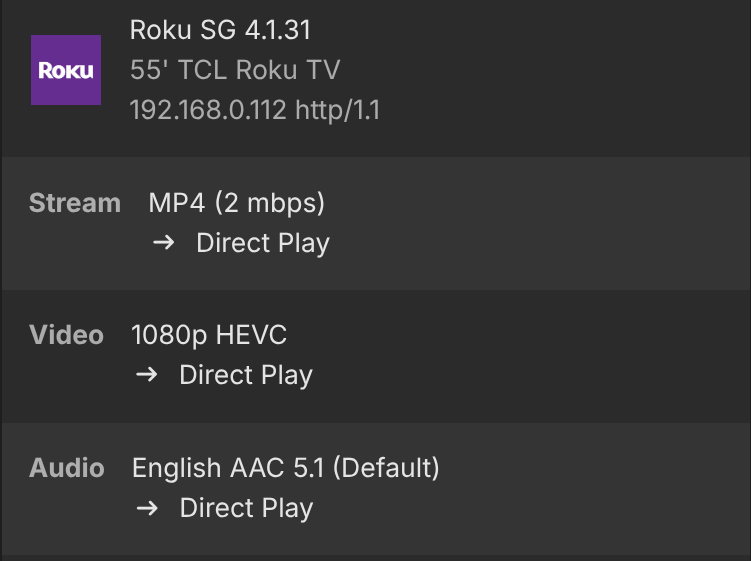The width and height of the screenshot is (751, 561).
Task: Click the Audio row label
Action: click(x=66, y=467)
